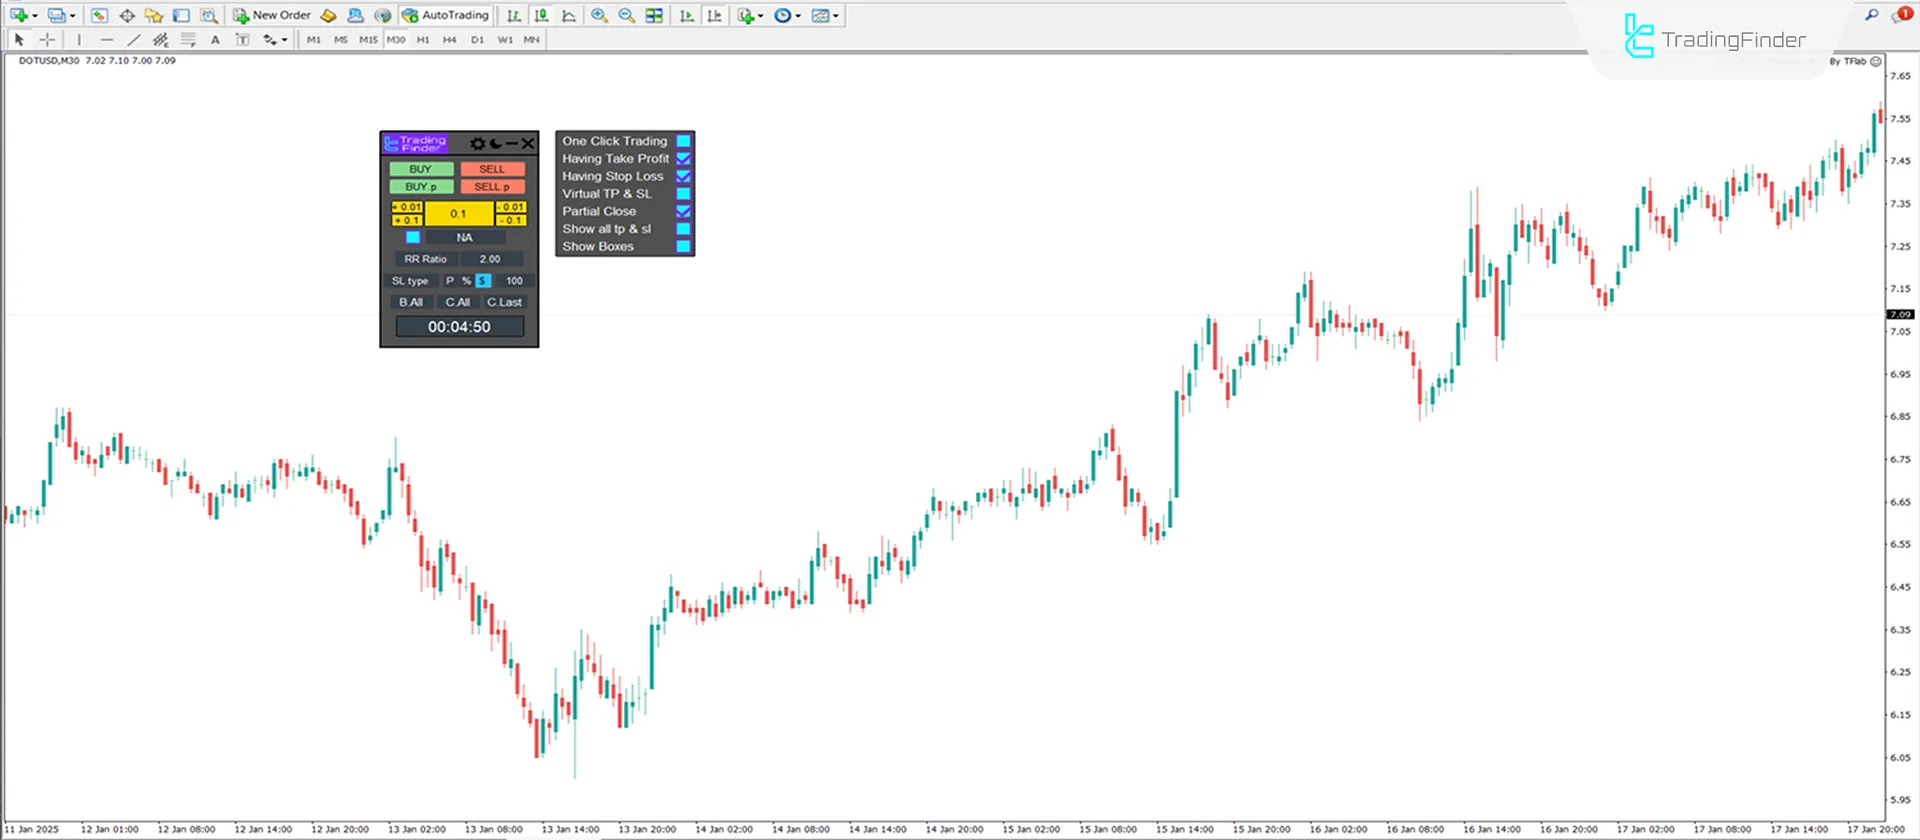Switch chart to candlestick display
The image size is (1920, 840).
(541, 15)
